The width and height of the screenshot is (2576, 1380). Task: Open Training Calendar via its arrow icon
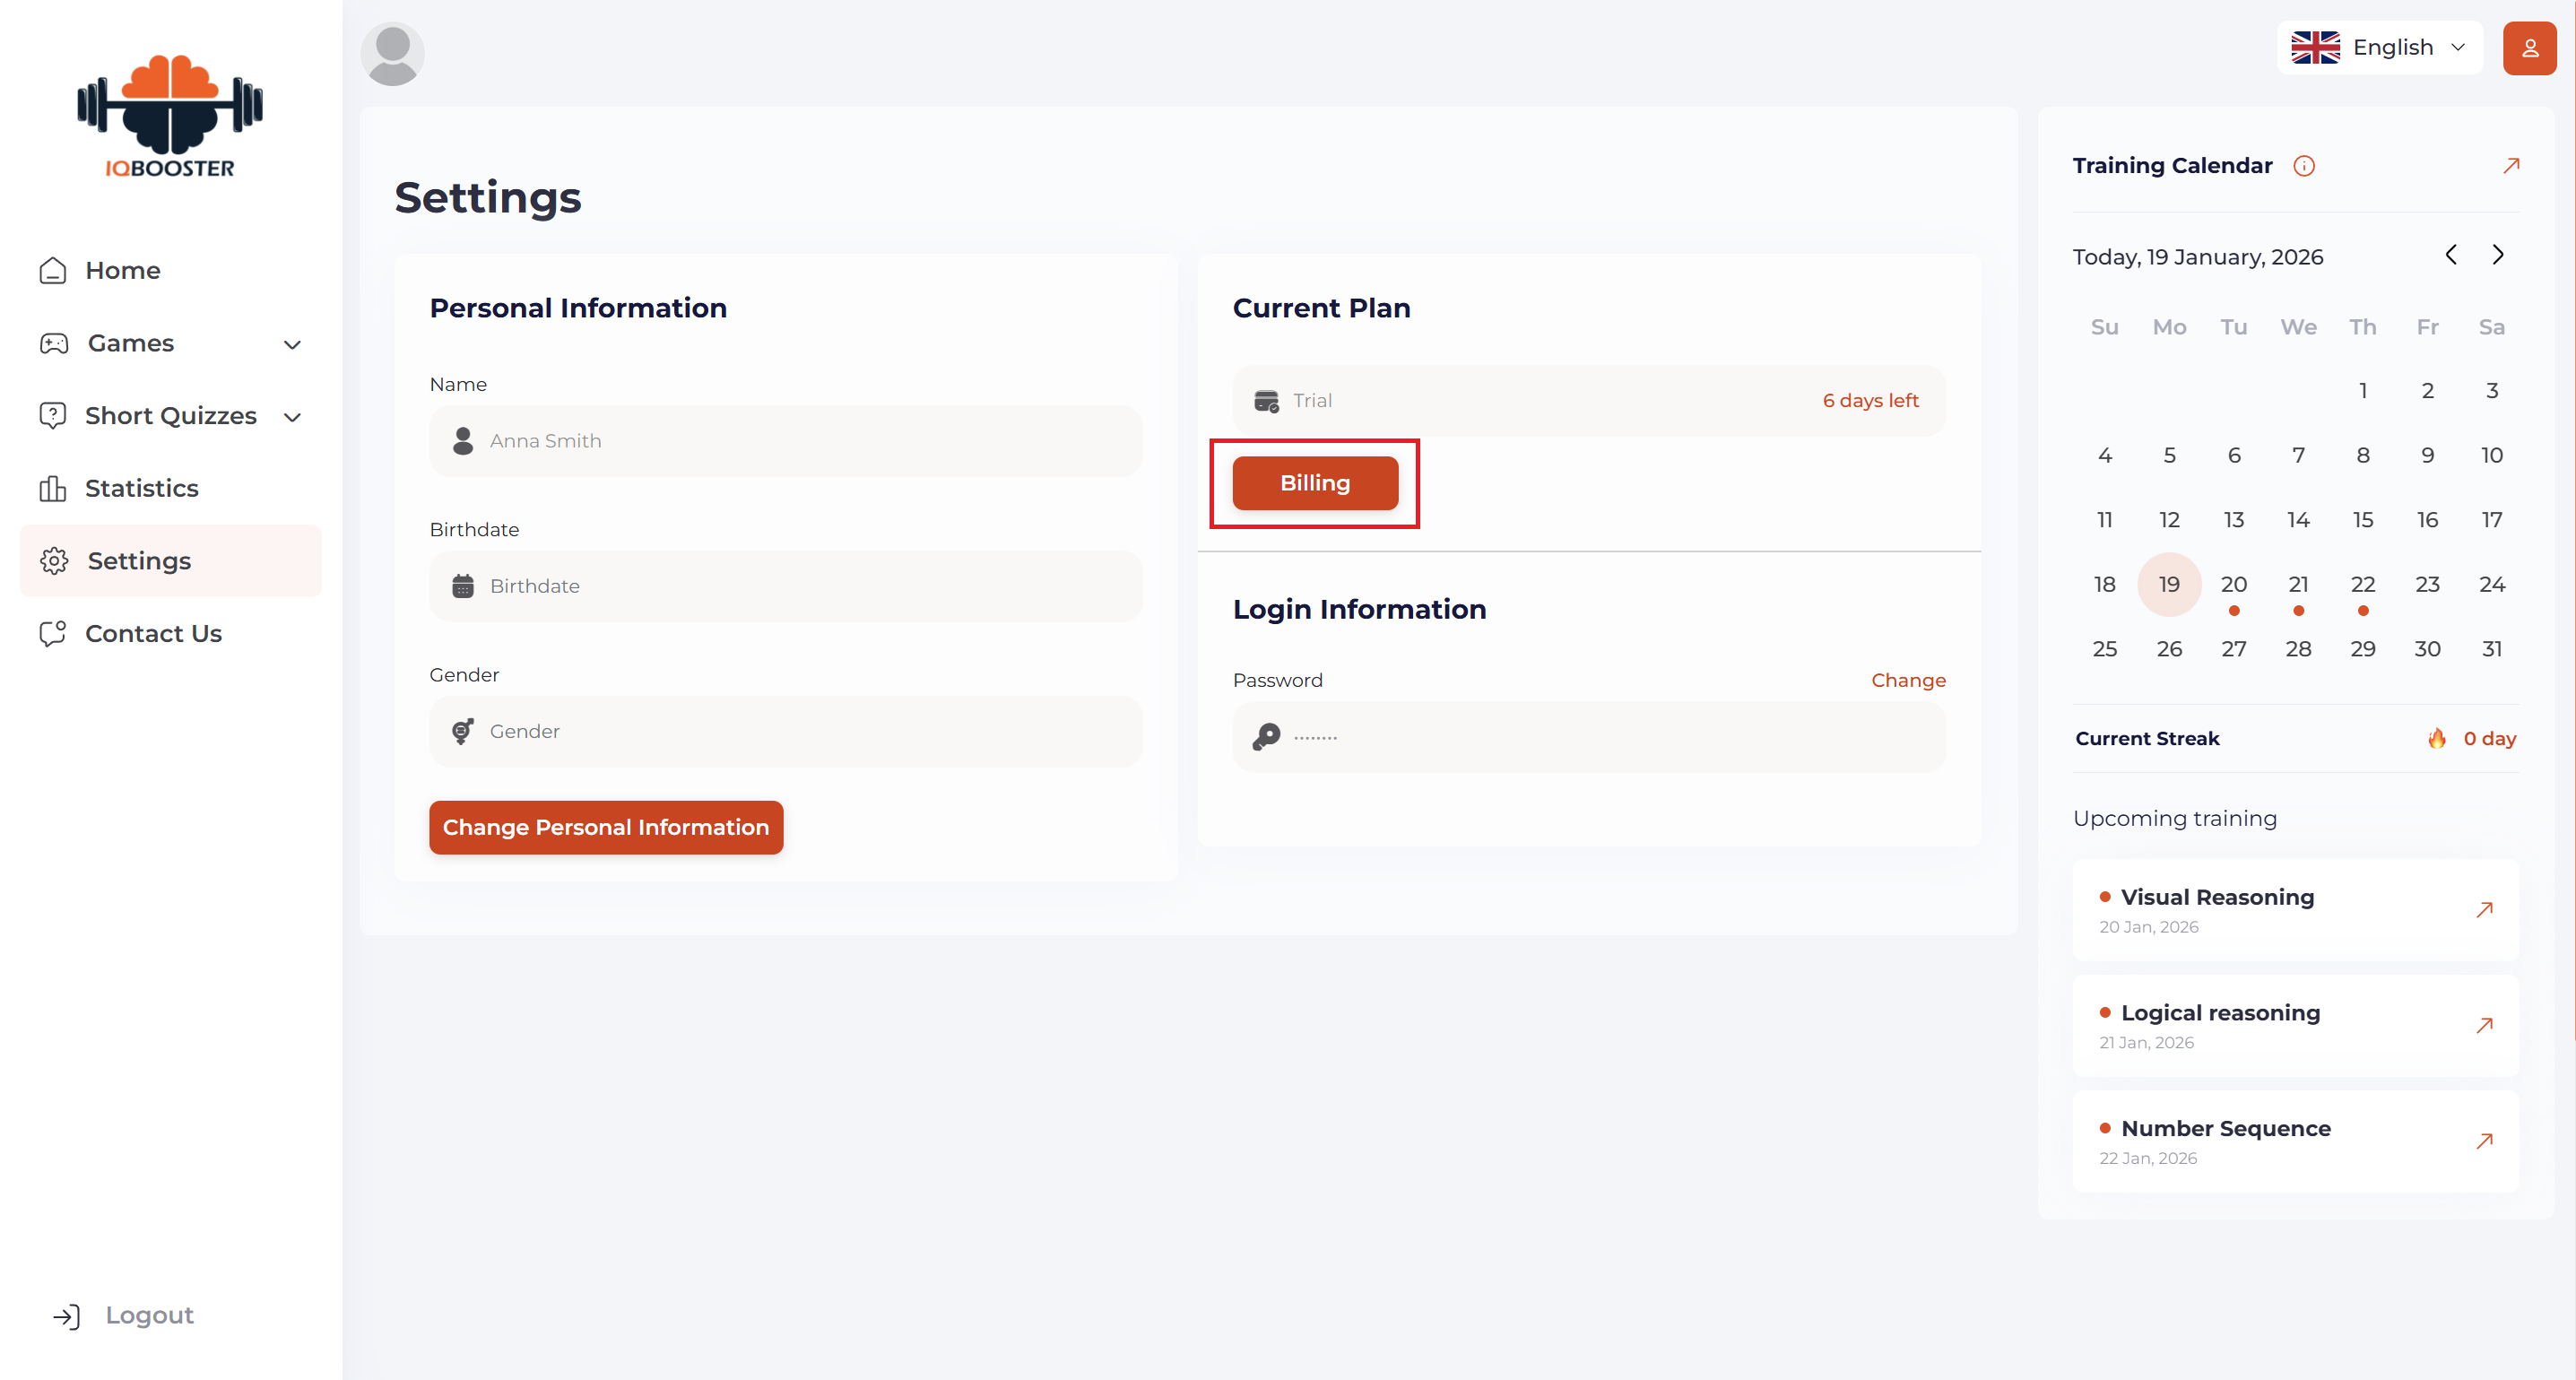[2510, 166]
